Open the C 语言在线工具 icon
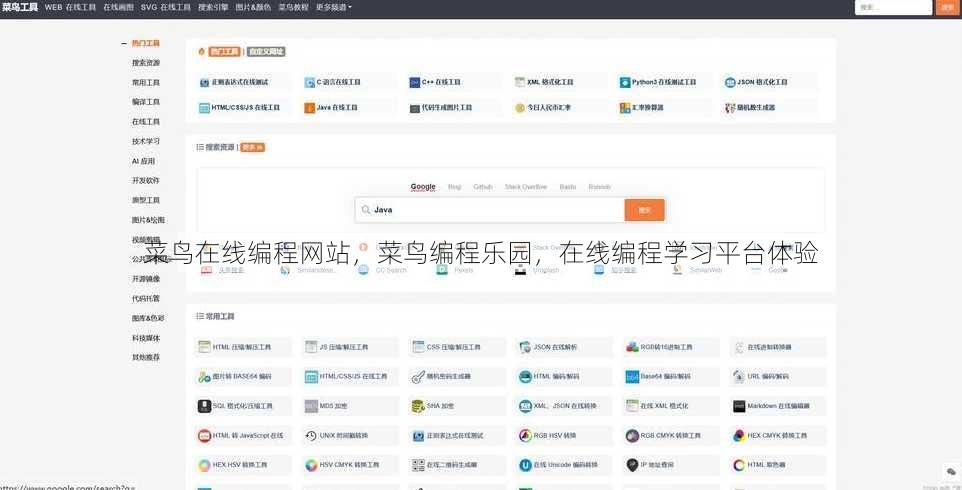Screen dimensions: 962x490 point(310,82)
